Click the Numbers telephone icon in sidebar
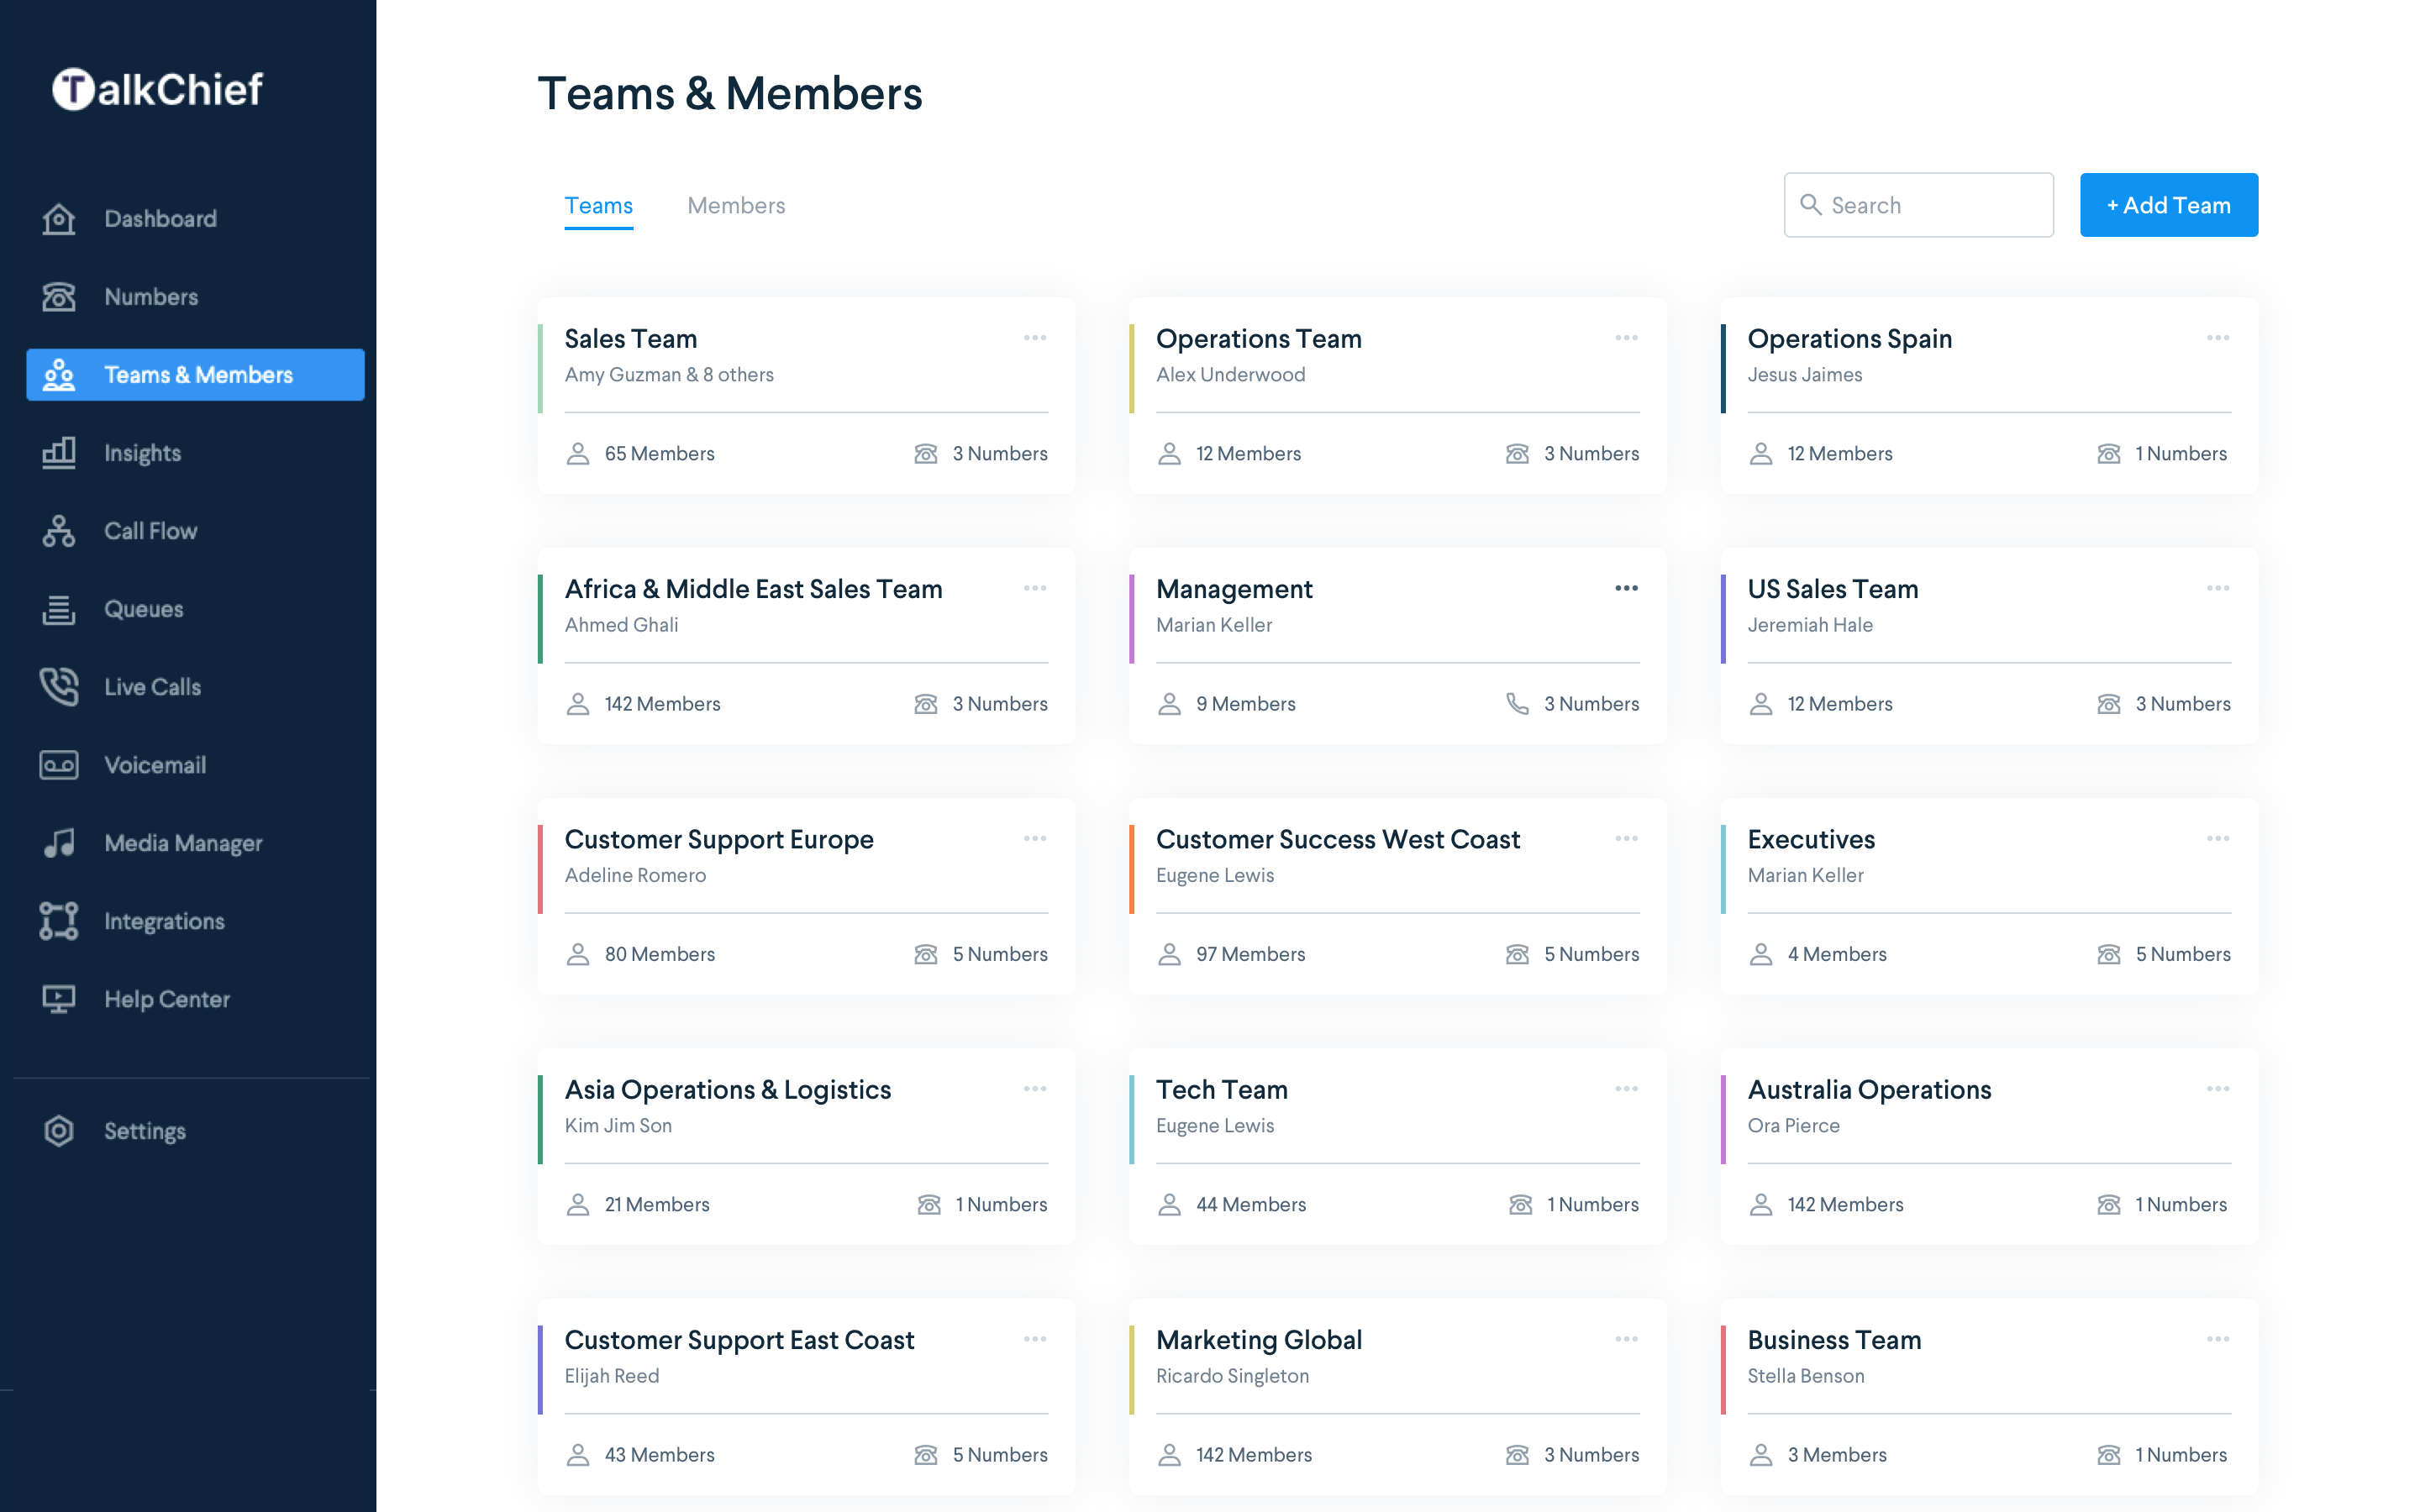 coord(58,297)
